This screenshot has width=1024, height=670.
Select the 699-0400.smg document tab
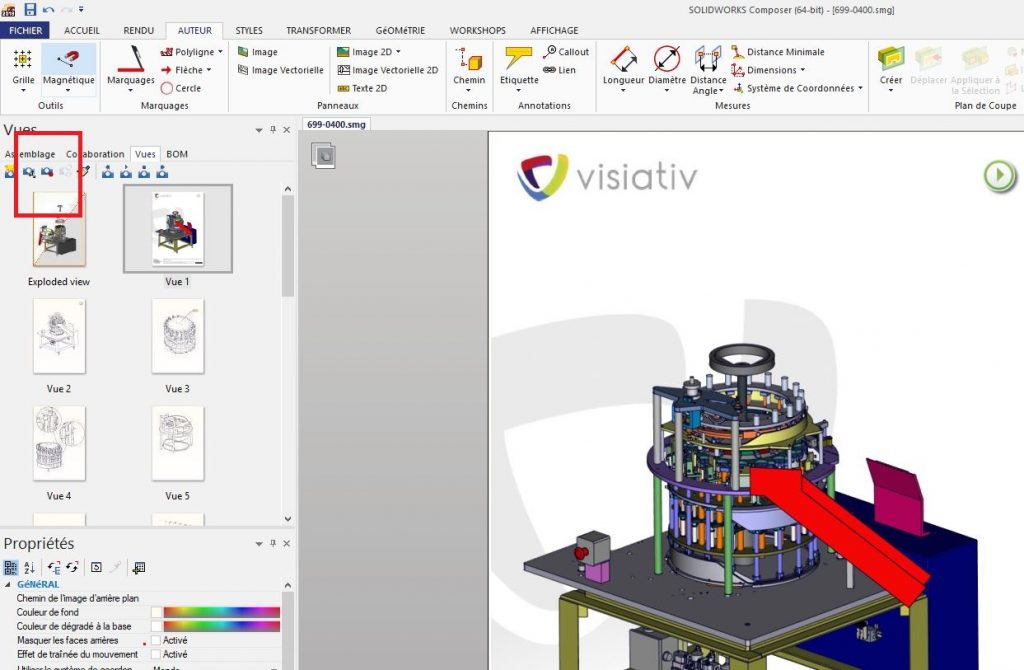pyautogui.click(x=336, y=124)
